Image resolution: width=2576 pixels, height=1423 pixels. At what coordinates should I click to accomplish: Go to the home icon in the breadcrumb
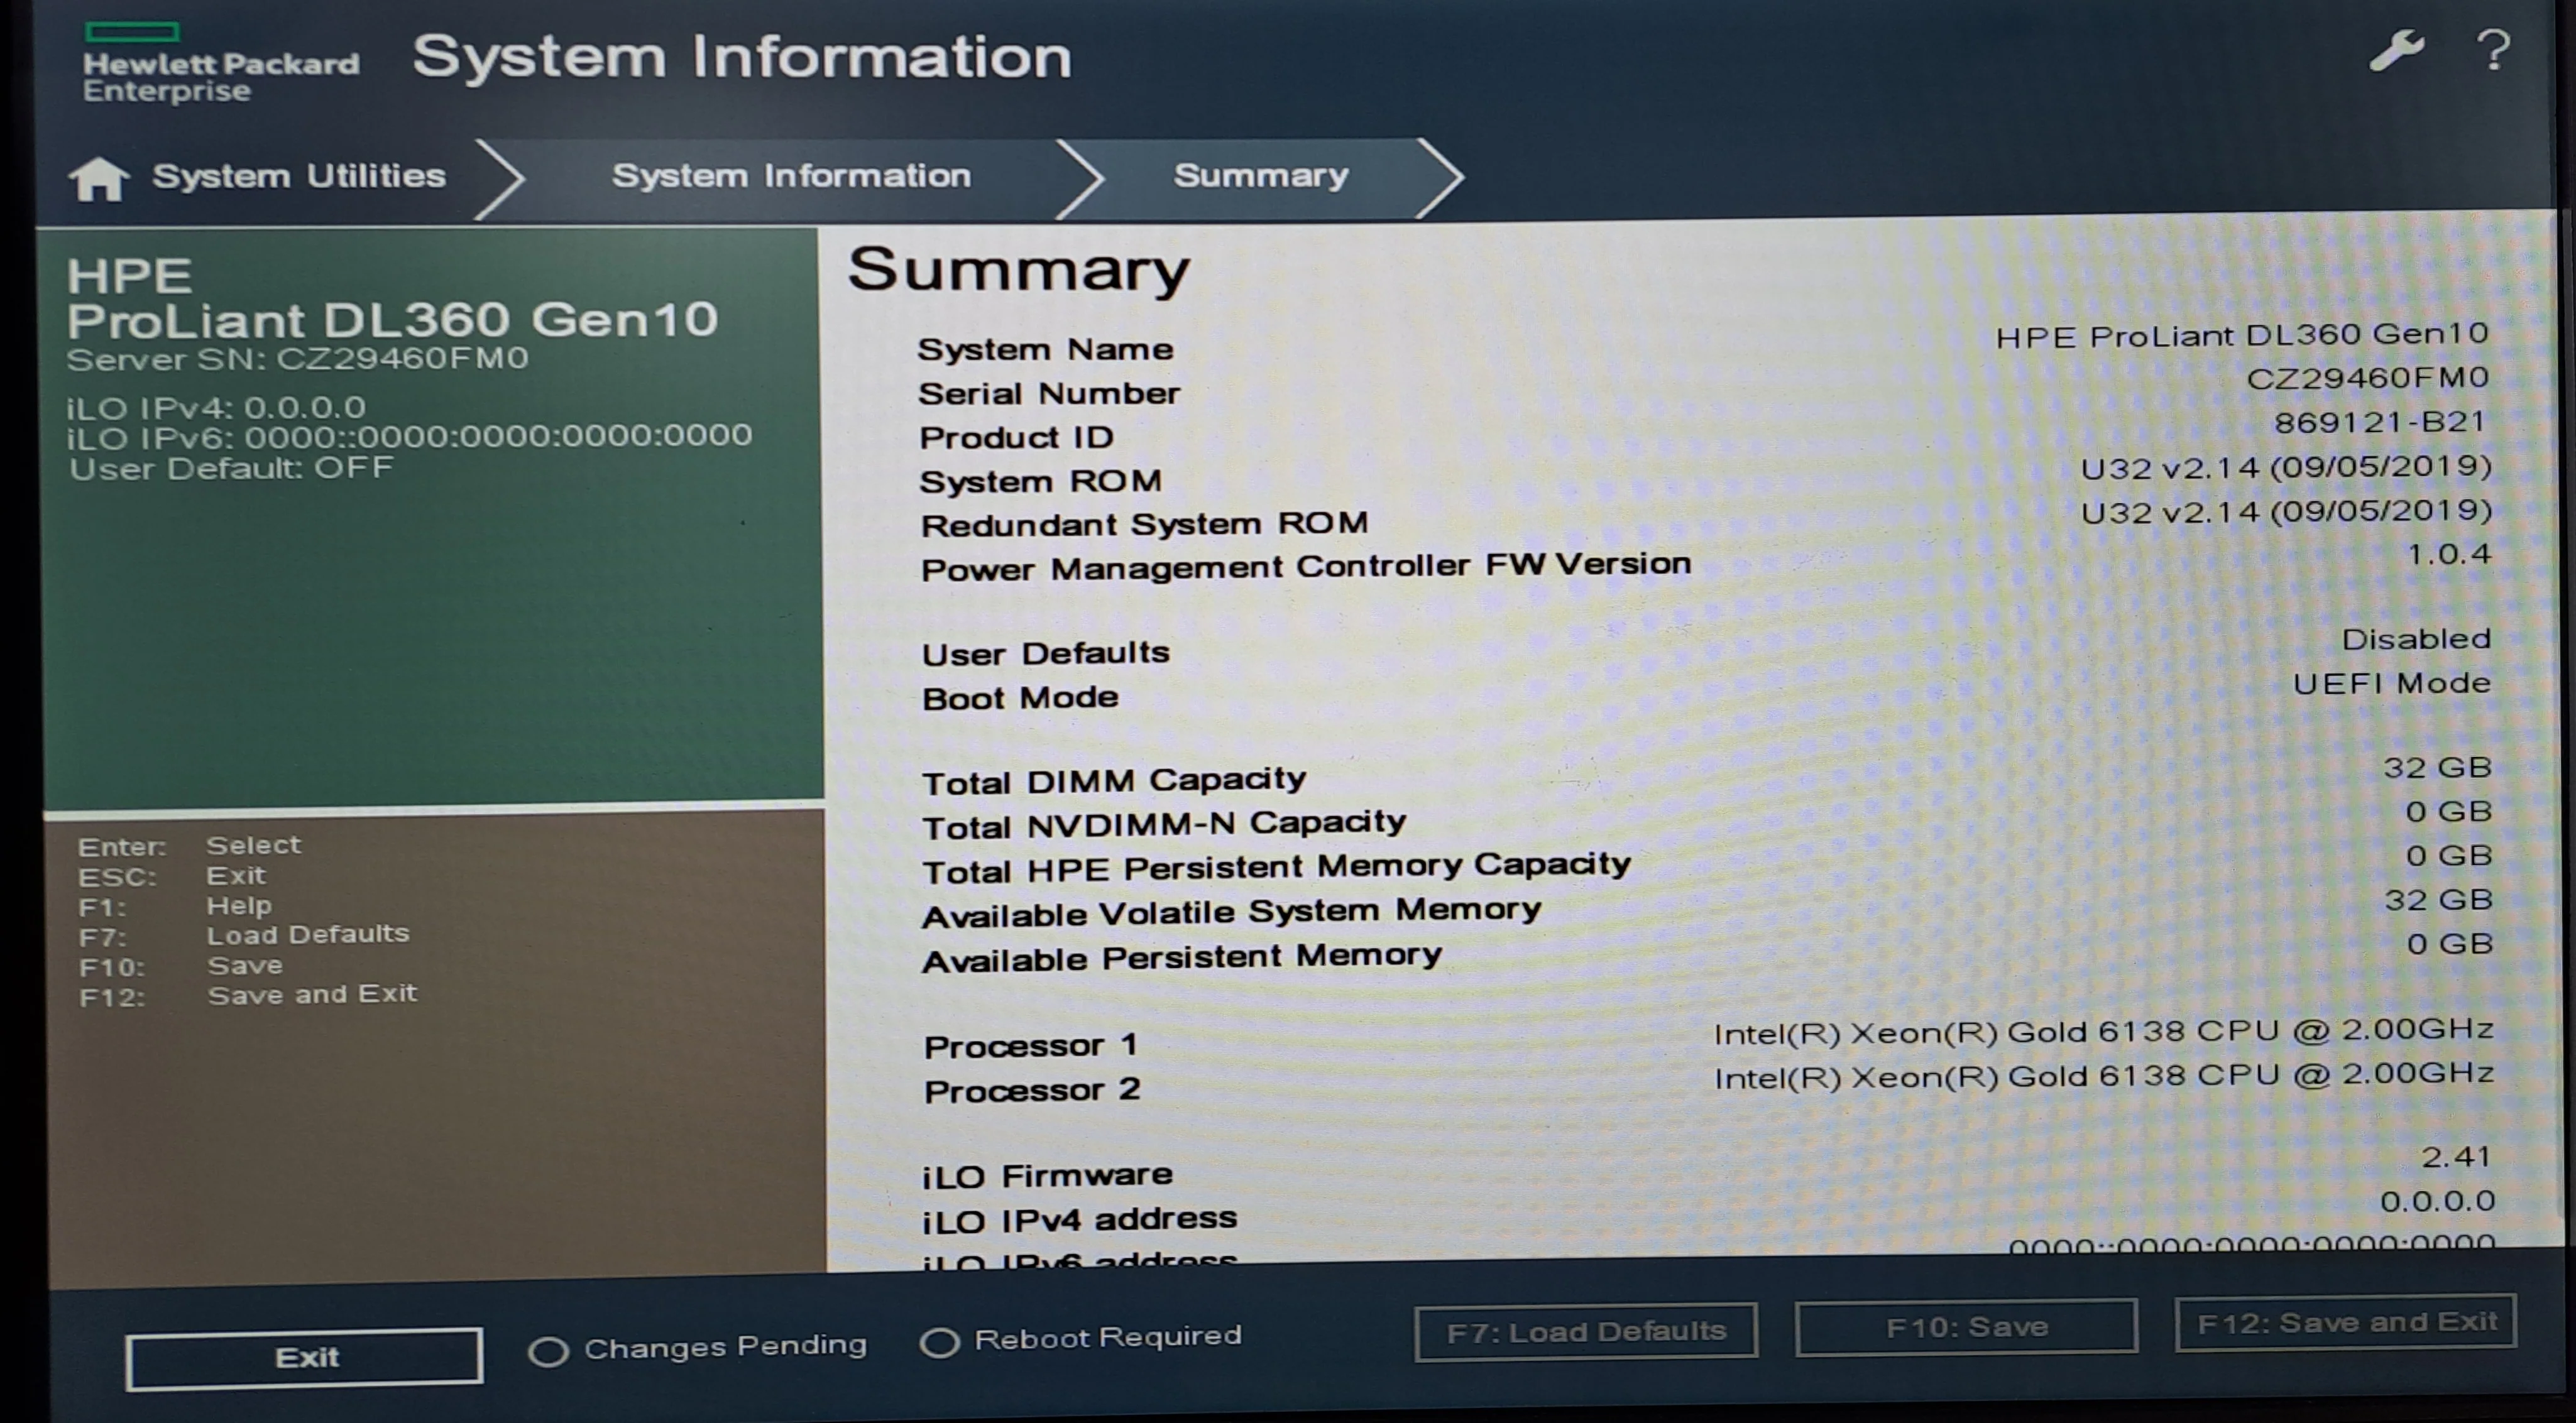click(x=98, y=179)
